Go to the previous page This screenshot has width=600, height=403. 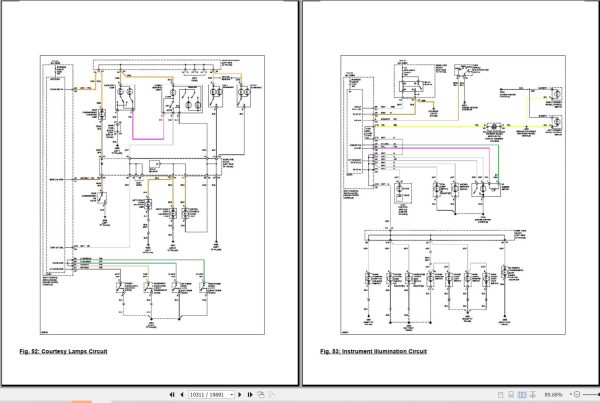point(182,395)
